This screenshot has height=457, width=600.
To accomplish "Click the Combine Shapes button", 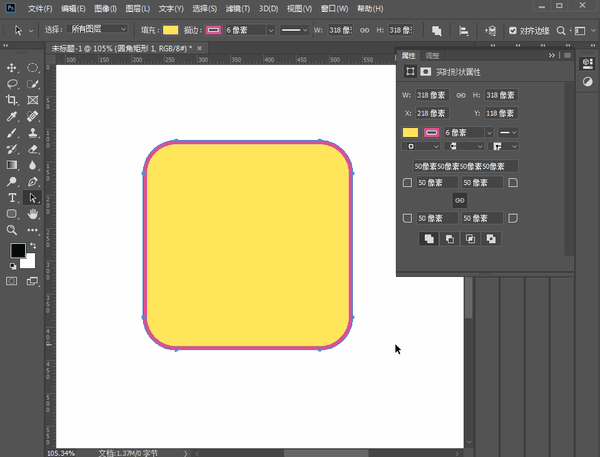I will [x=429, y=239].
